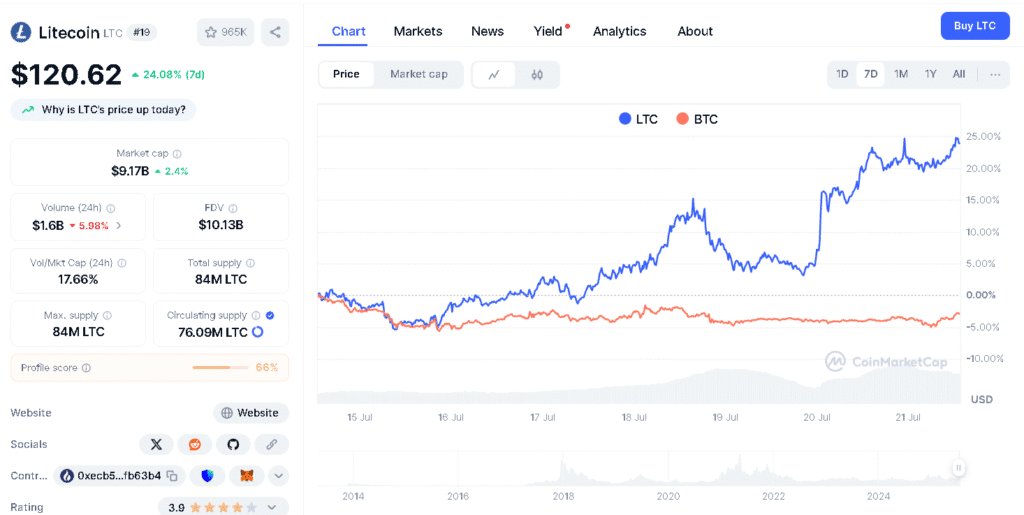Show Profile score info icon

click(86, 368)
